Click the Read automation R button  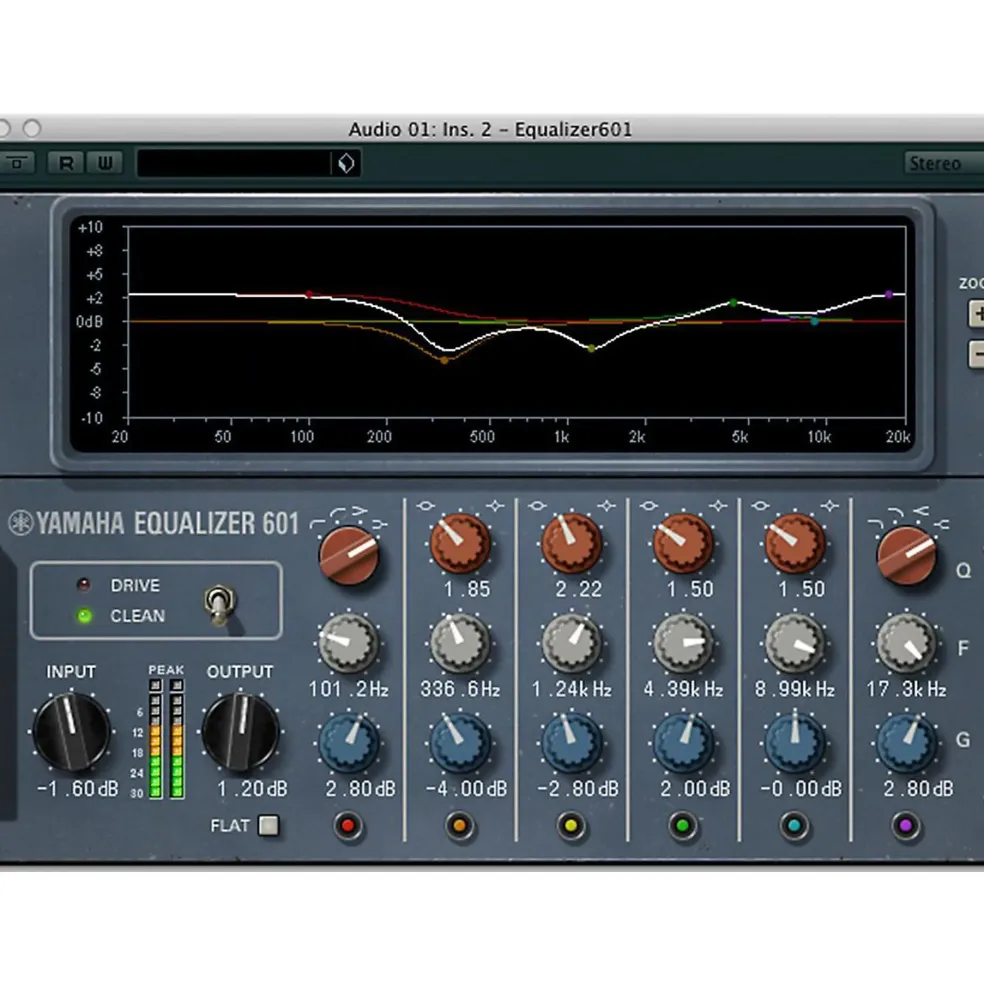(65, 163)
